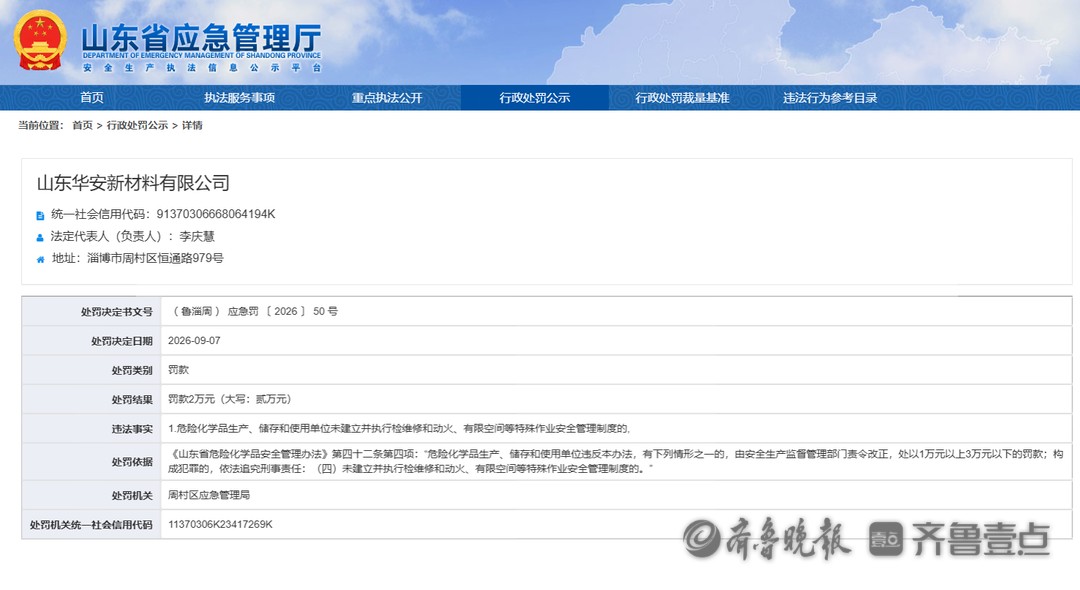Select the 行政处罚公示 navigation tab

pyautogui.click(x=534, y=98)
